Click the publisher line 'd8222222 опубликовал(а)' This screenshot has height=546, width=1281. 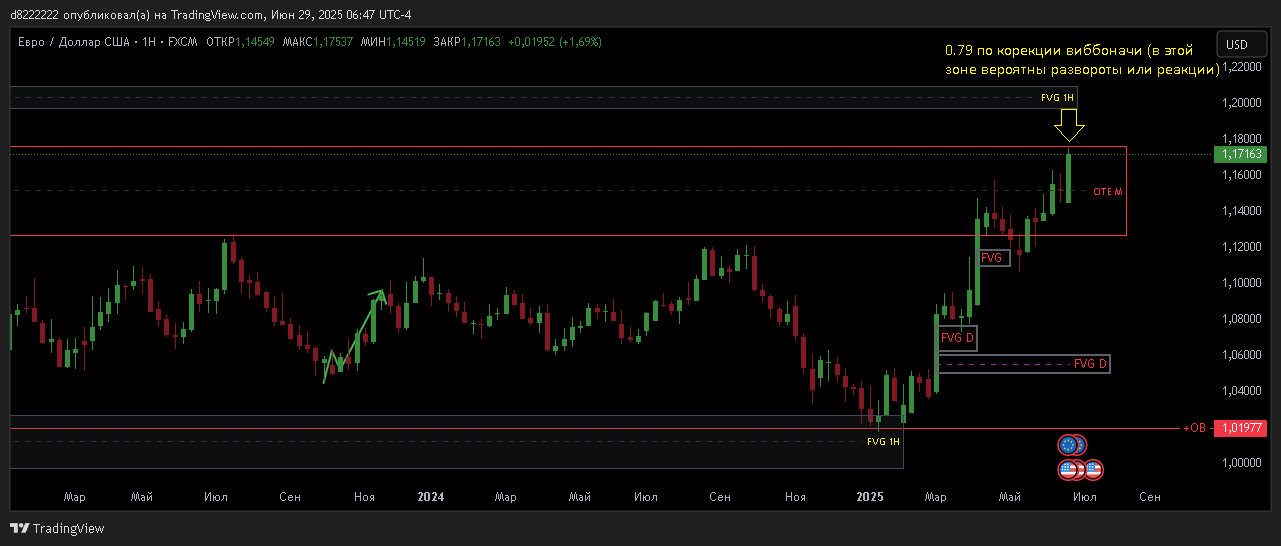(78, 14)
